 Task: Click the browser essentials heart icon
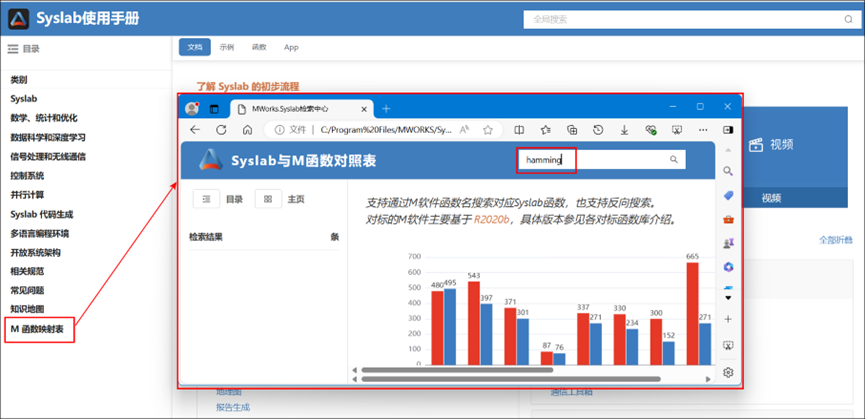click(651, 130)
